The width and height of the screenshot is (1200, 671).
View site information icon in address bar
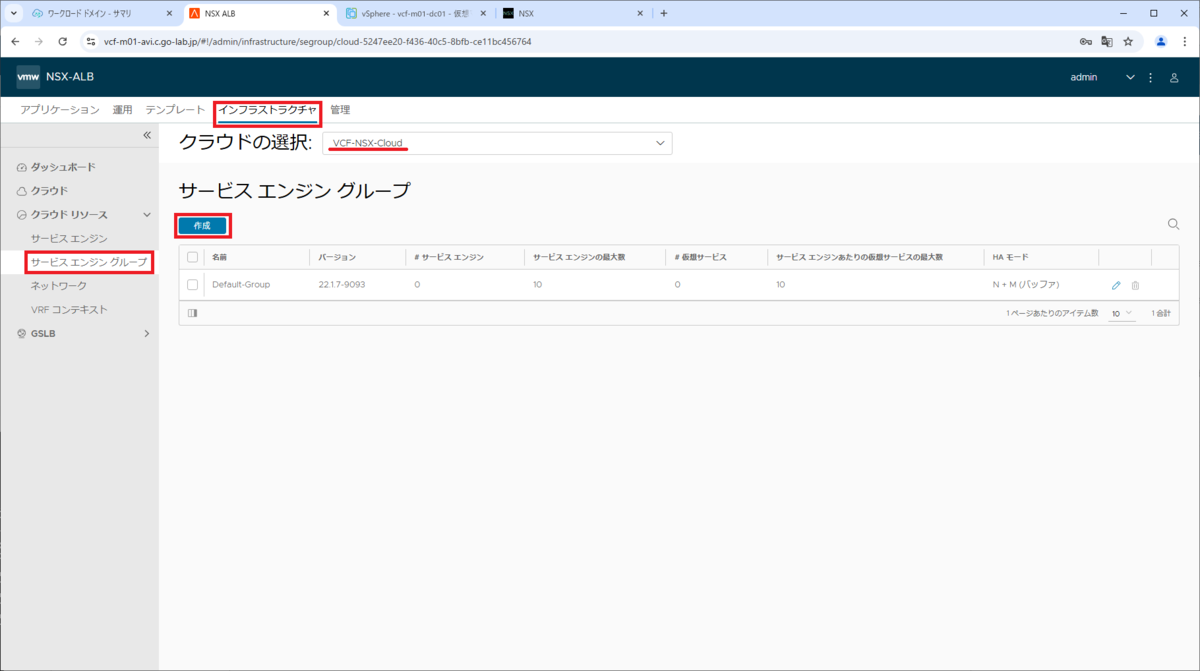(x=90, y=42)
